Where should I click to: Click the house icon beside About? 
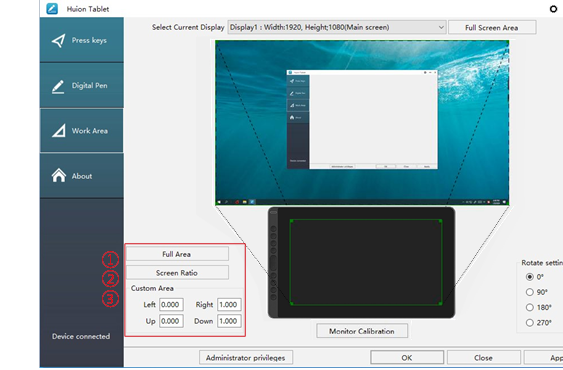pos(59,176)
